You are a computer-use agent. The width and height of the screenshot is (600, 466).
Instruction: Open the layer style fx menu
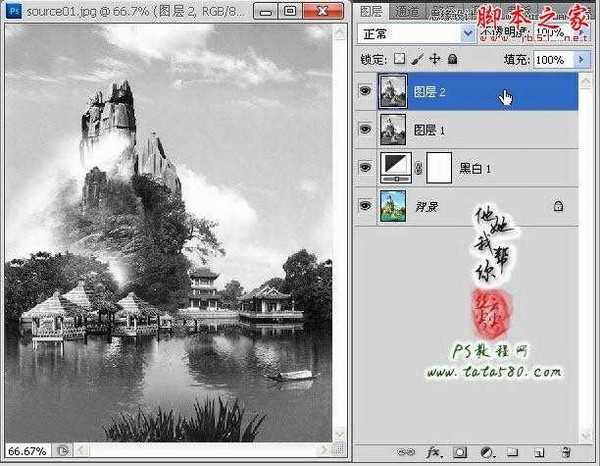pos(434,452)
